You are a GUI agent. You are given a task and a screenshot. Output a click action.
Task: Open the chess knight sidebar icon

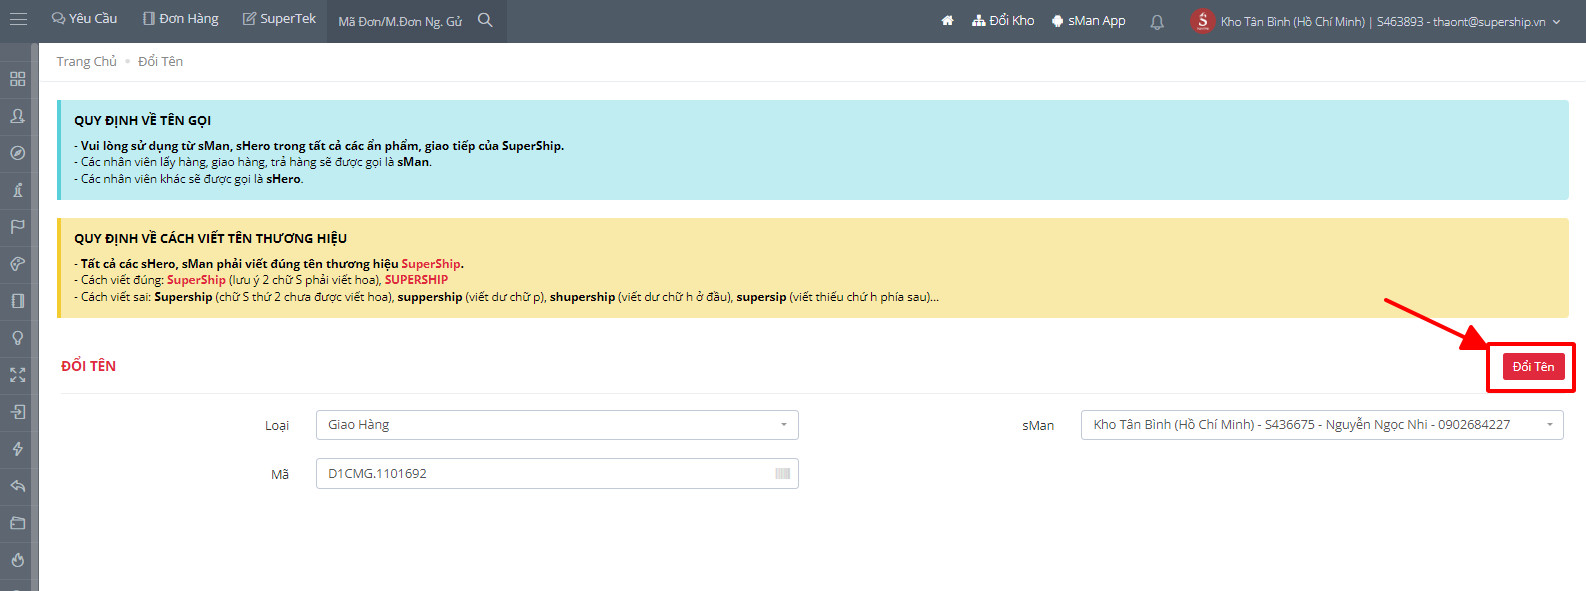click(18, 190)
